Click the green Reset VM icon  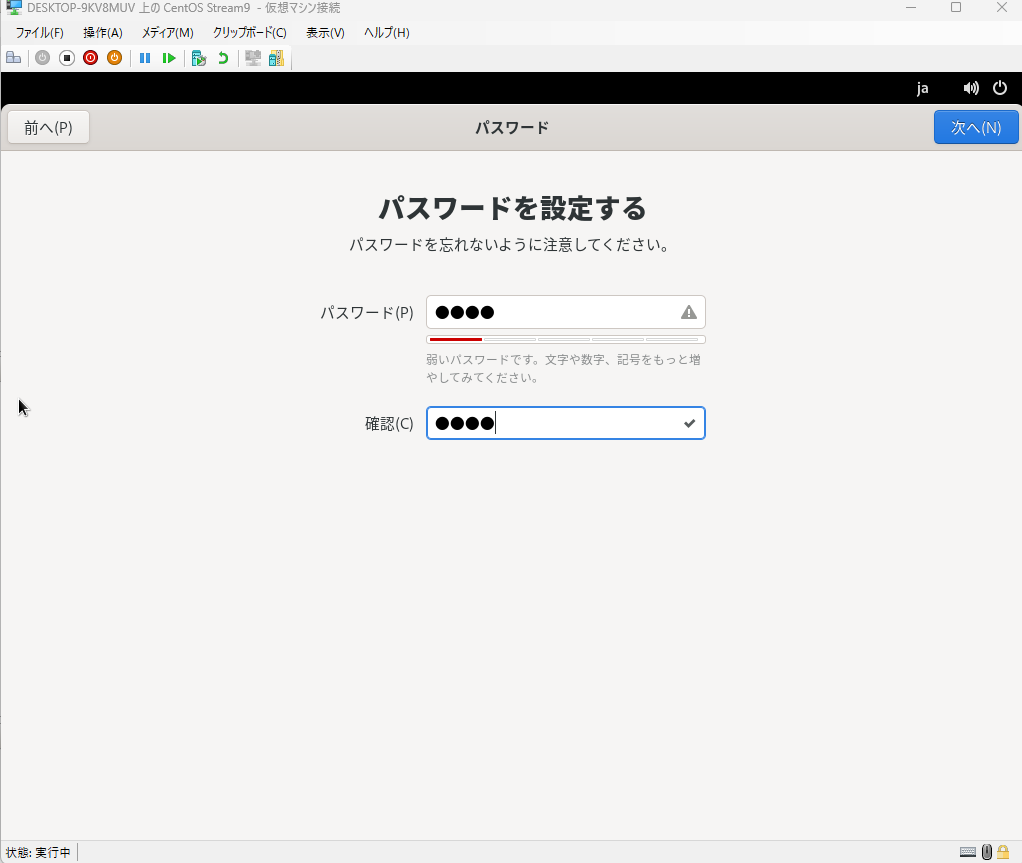(x=169, y=58)
